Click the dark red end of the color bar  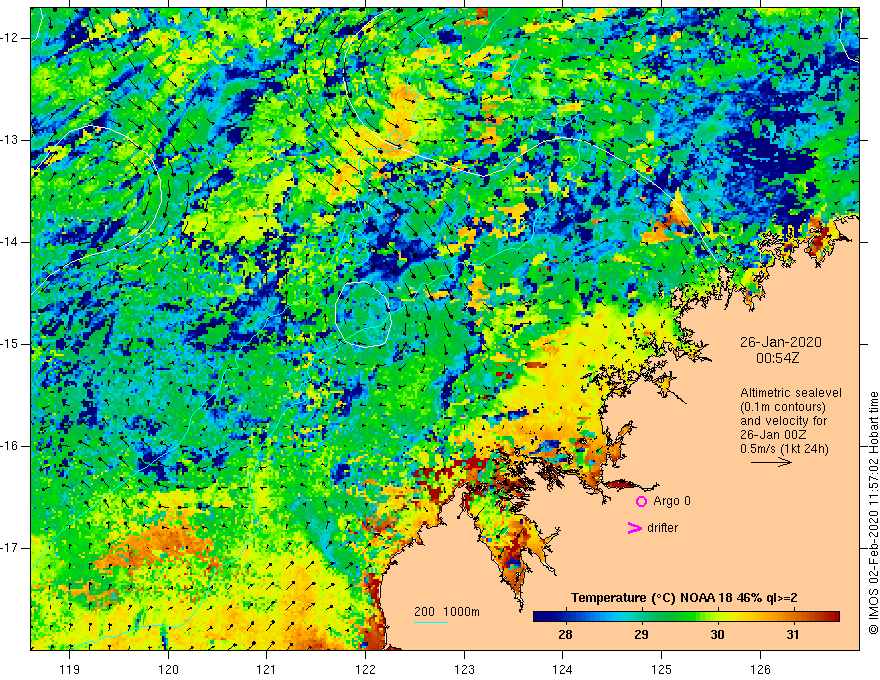[x=833, y=617]
